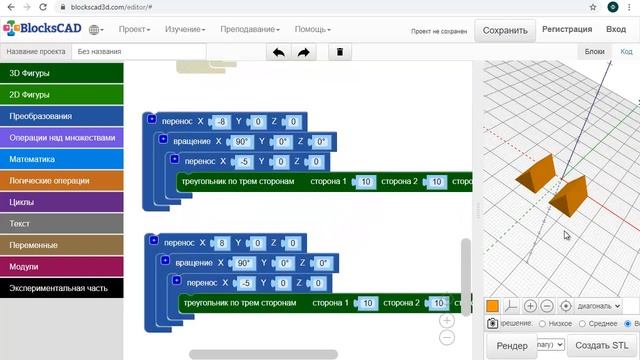Viewport: 640px width, 360px height.
Task: Open the browser profile avatar
Action: (613, 7)
